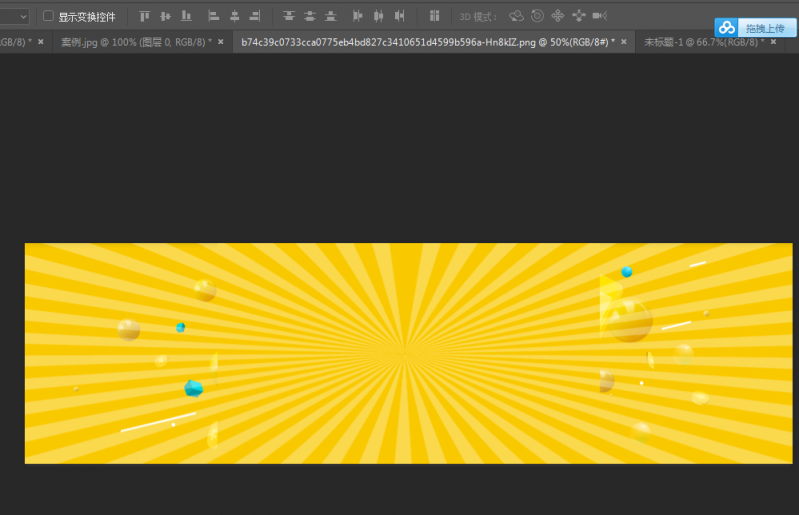The width and height of the screenshot is (799, 515).
Task: Click the align vertical centers icon
Action: pos(165,16)
